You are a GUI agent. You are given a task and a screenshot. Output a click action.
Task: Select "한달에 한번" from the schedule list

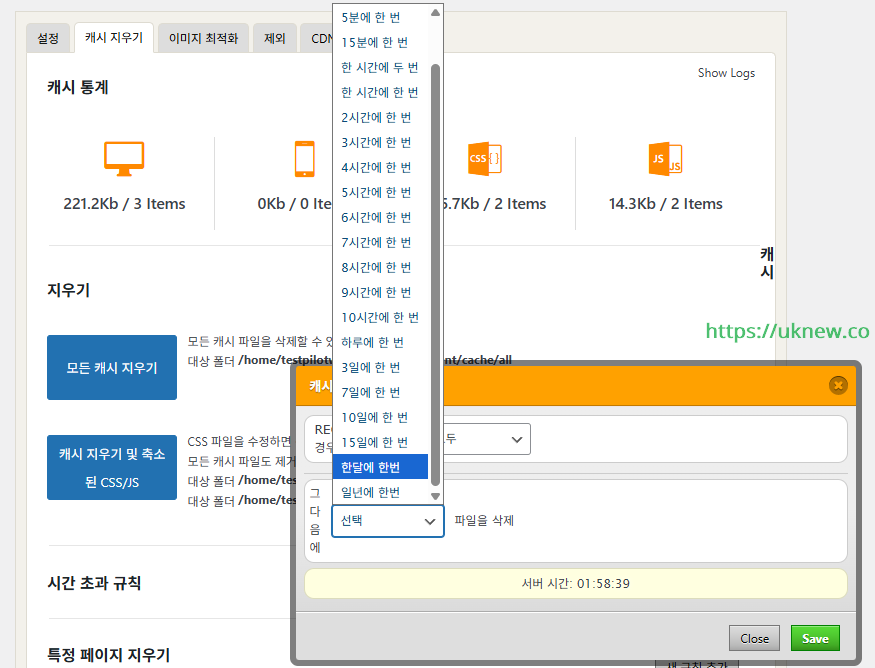click(x=380, y=466)
